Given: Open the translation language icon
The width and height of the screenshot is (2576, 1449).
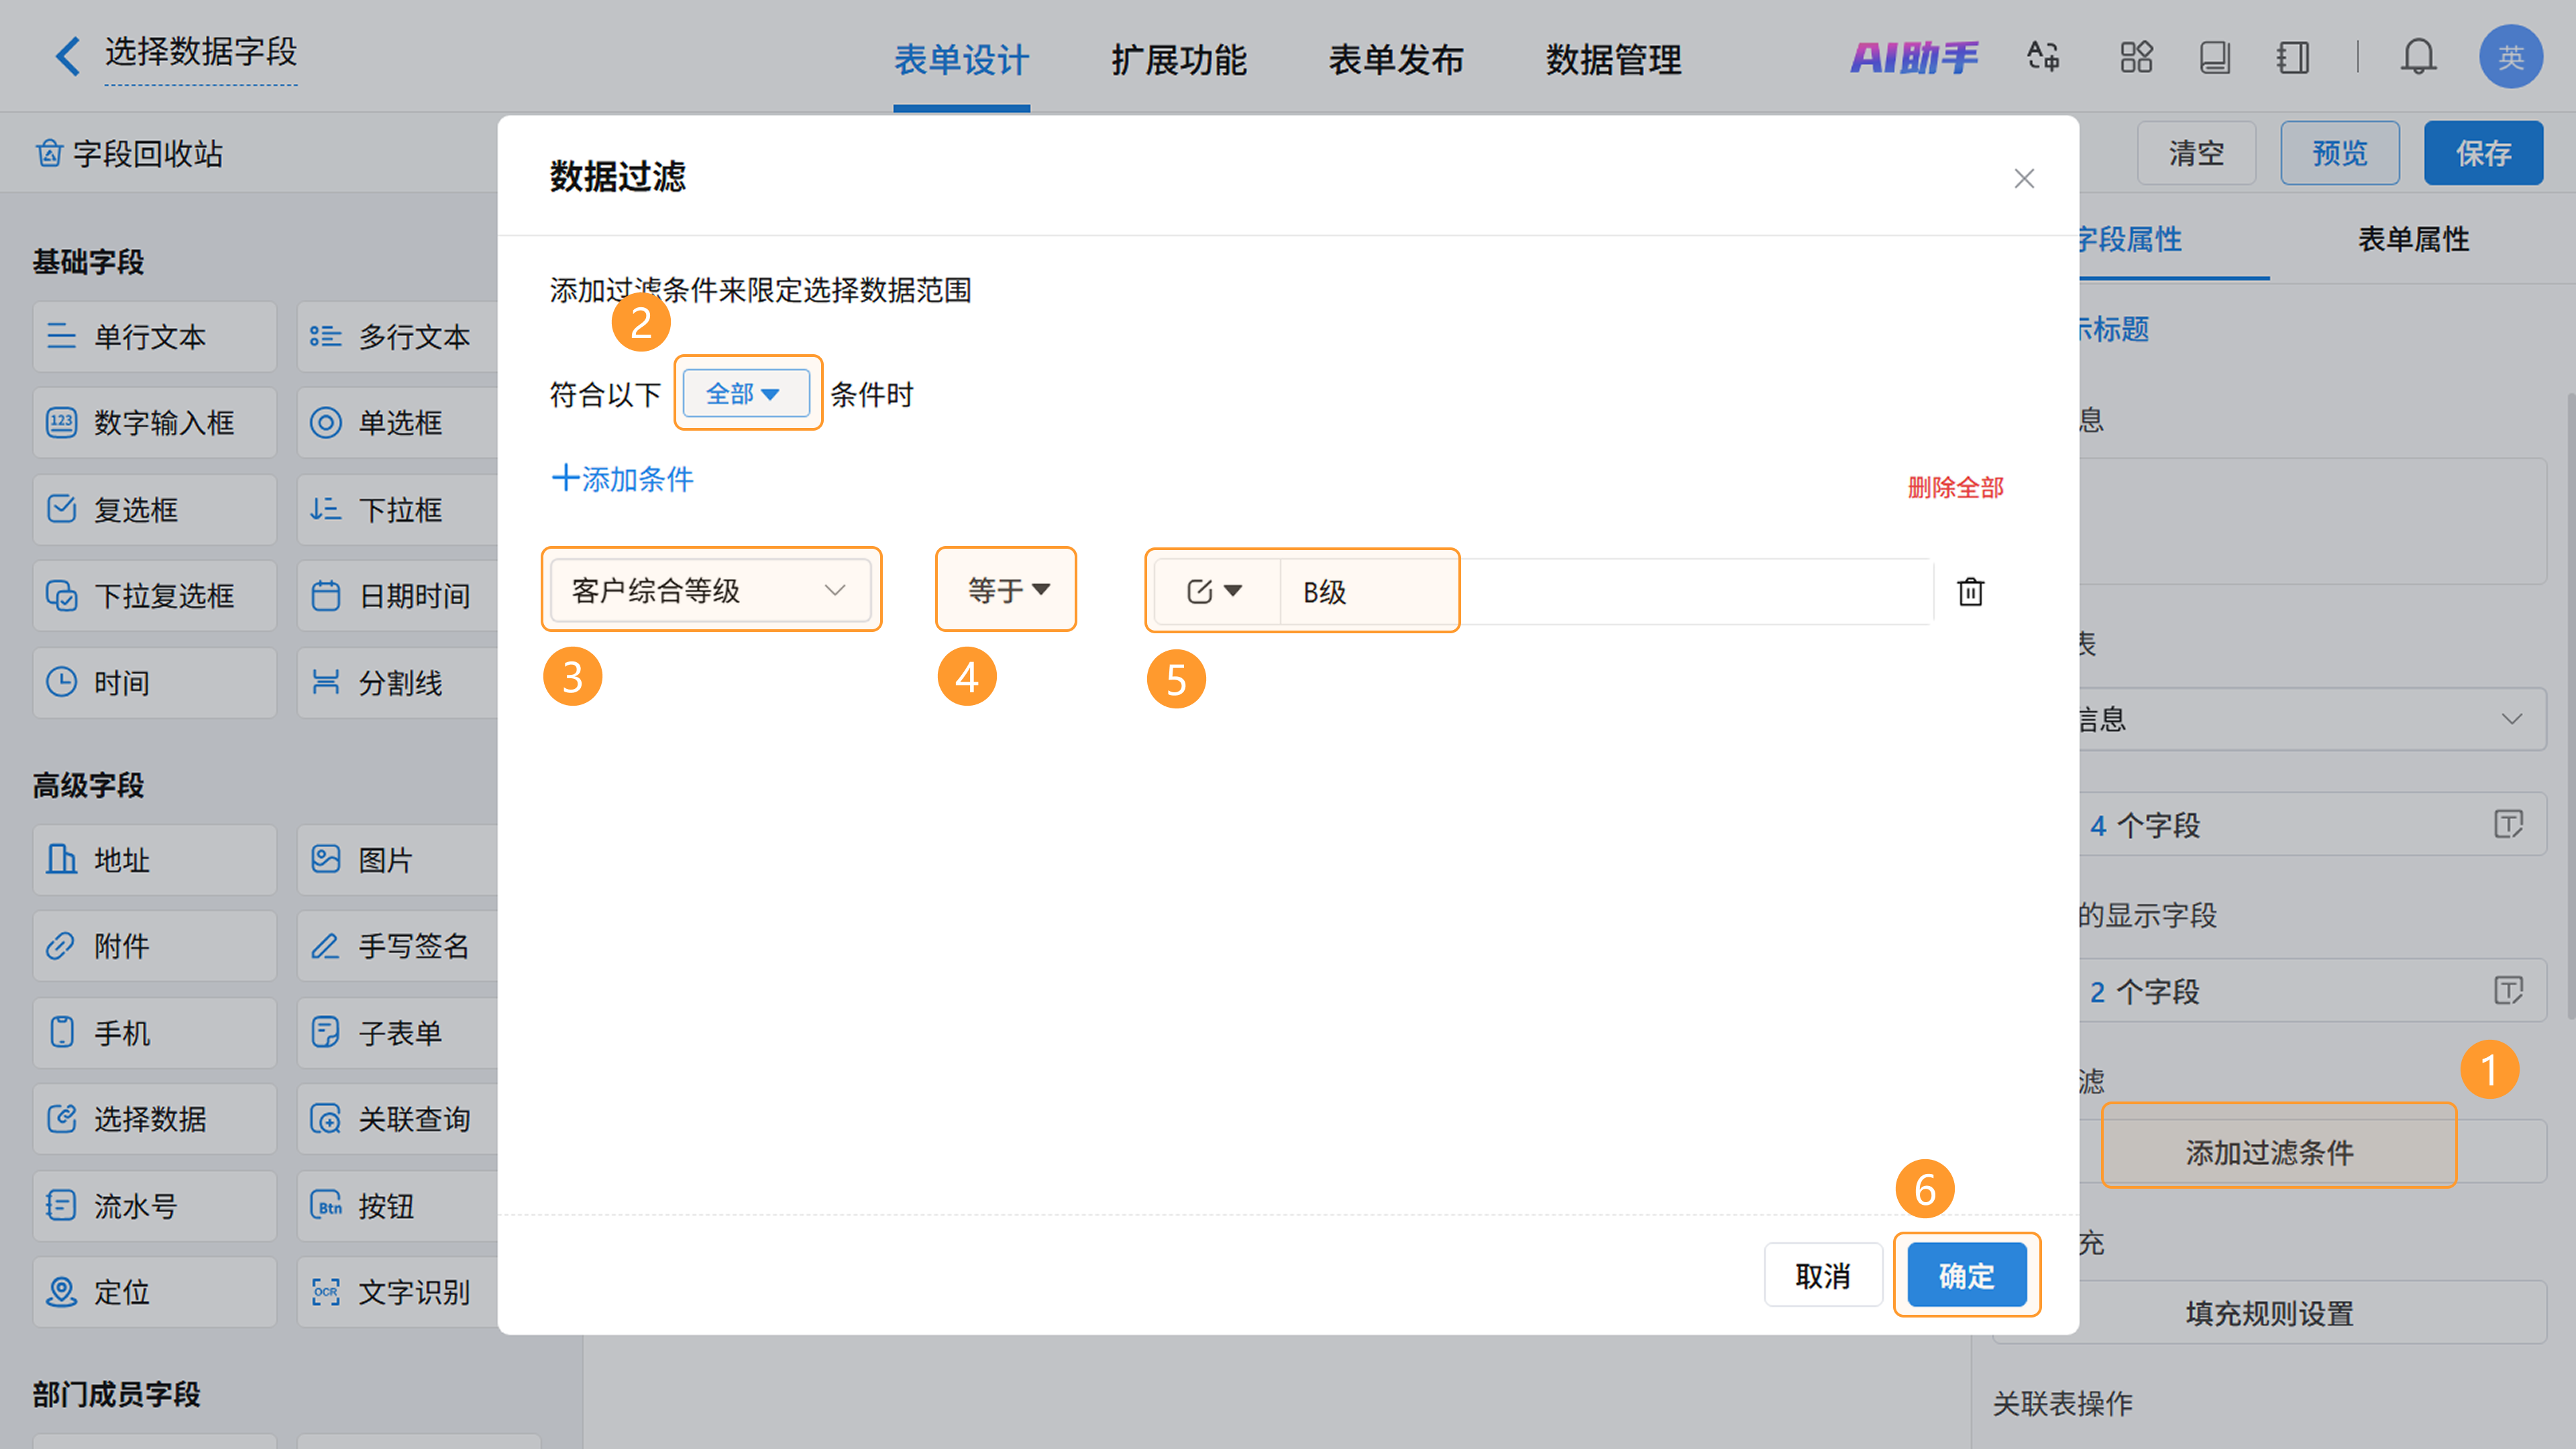Looking at the screenshot, I should coord(2043,57).
